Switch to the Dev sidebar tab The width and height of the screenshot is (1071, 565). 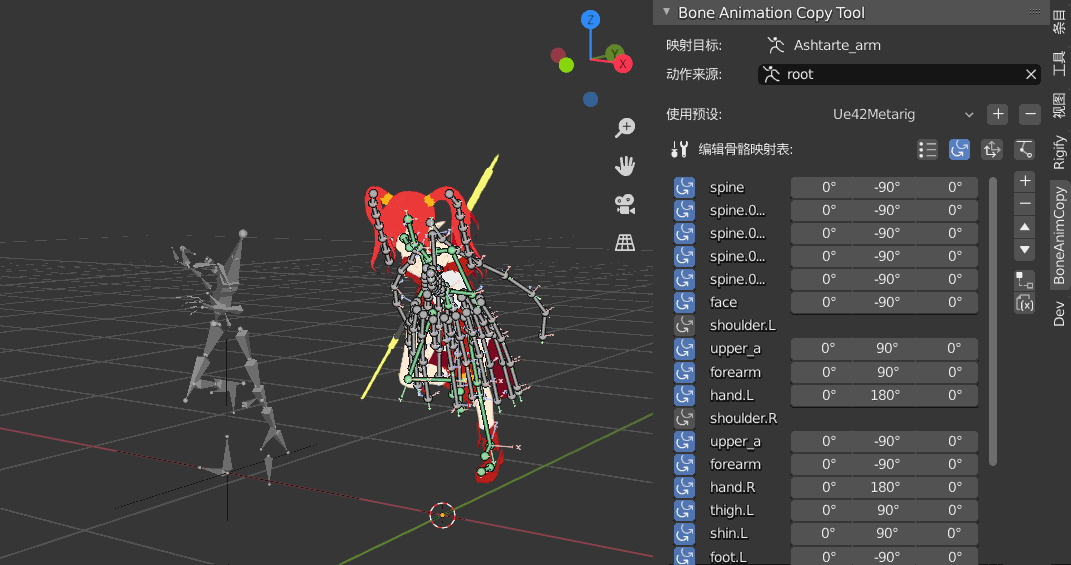point(1058,314)
